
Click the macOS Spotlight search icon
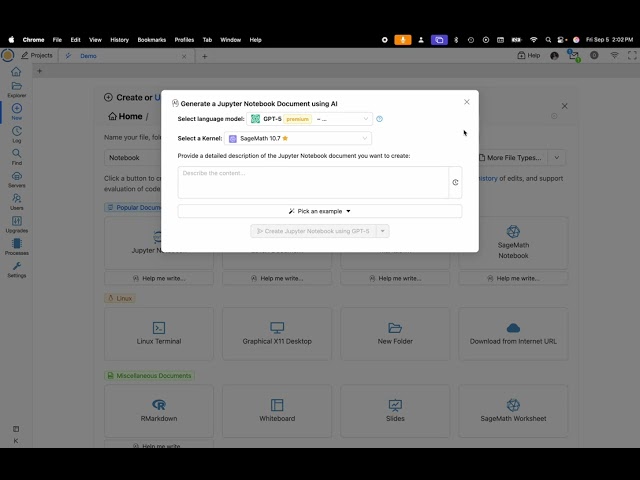coord(548,40)
